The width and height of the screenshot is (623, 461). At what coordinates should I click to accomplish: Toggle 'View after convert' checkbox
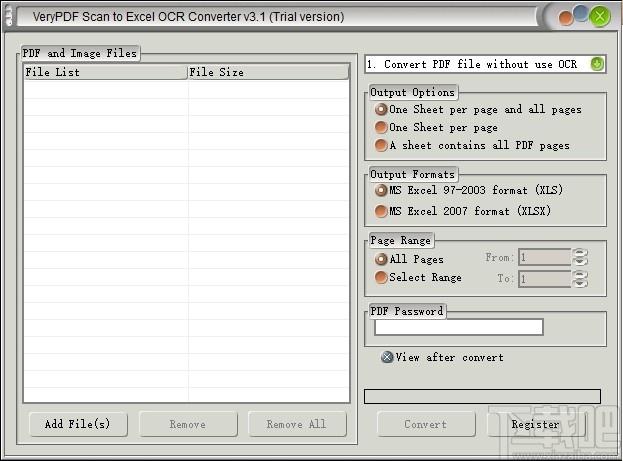pos(442,357)
